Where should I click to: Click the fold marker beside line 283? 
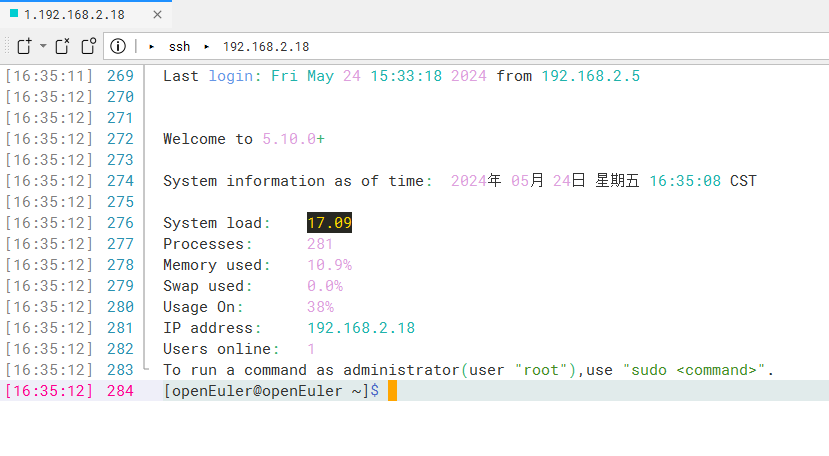146,368
